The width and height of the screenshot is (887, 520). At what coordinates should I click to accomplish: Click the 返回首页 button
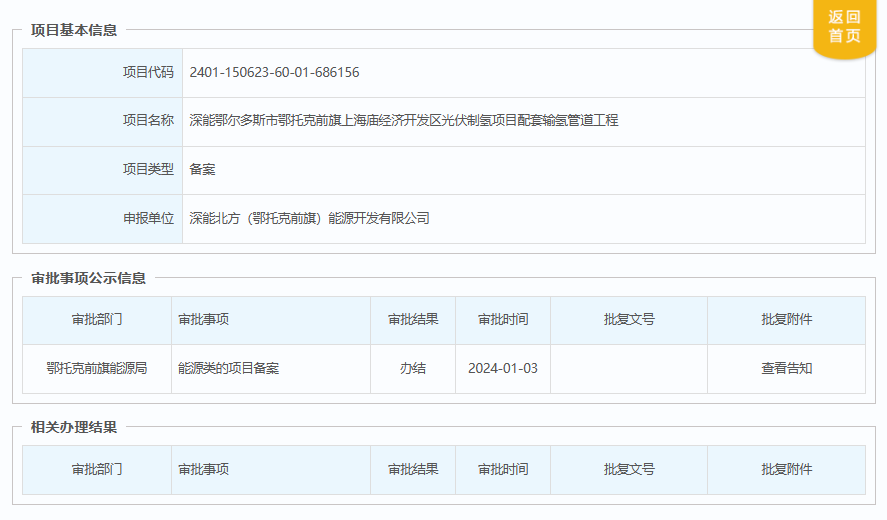pos(843,27)
